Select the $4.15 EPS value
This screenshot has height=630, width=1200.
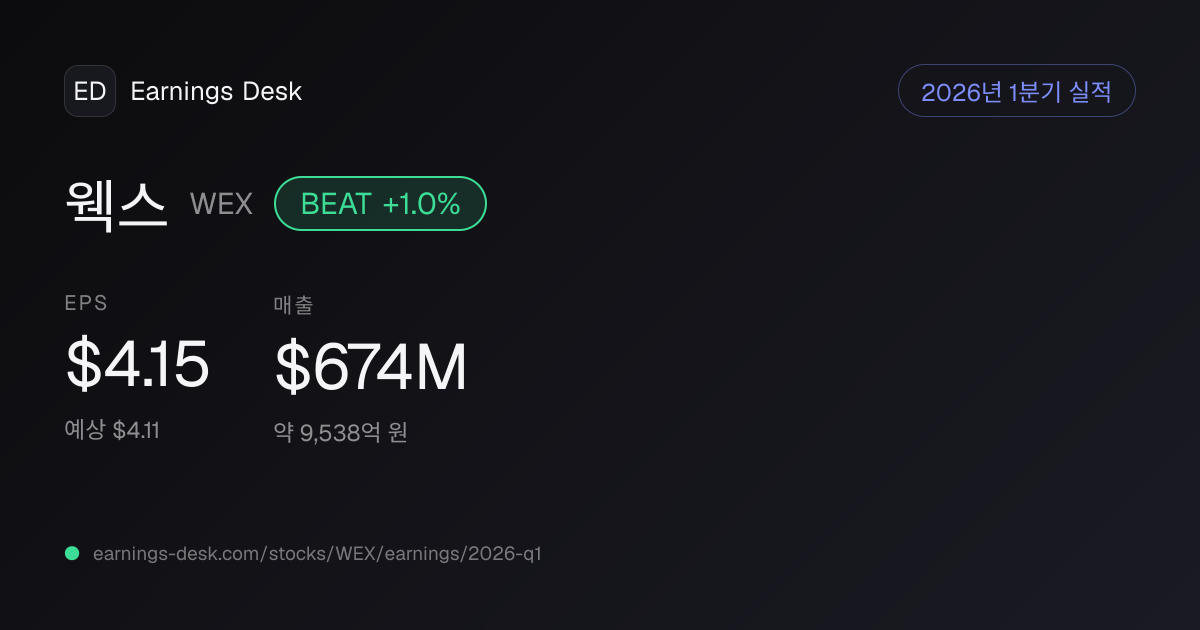(137, 364)
